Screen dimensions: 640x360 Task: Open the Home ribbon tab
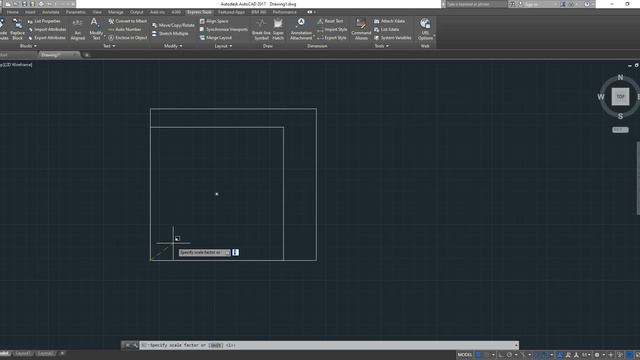[13, 12]
